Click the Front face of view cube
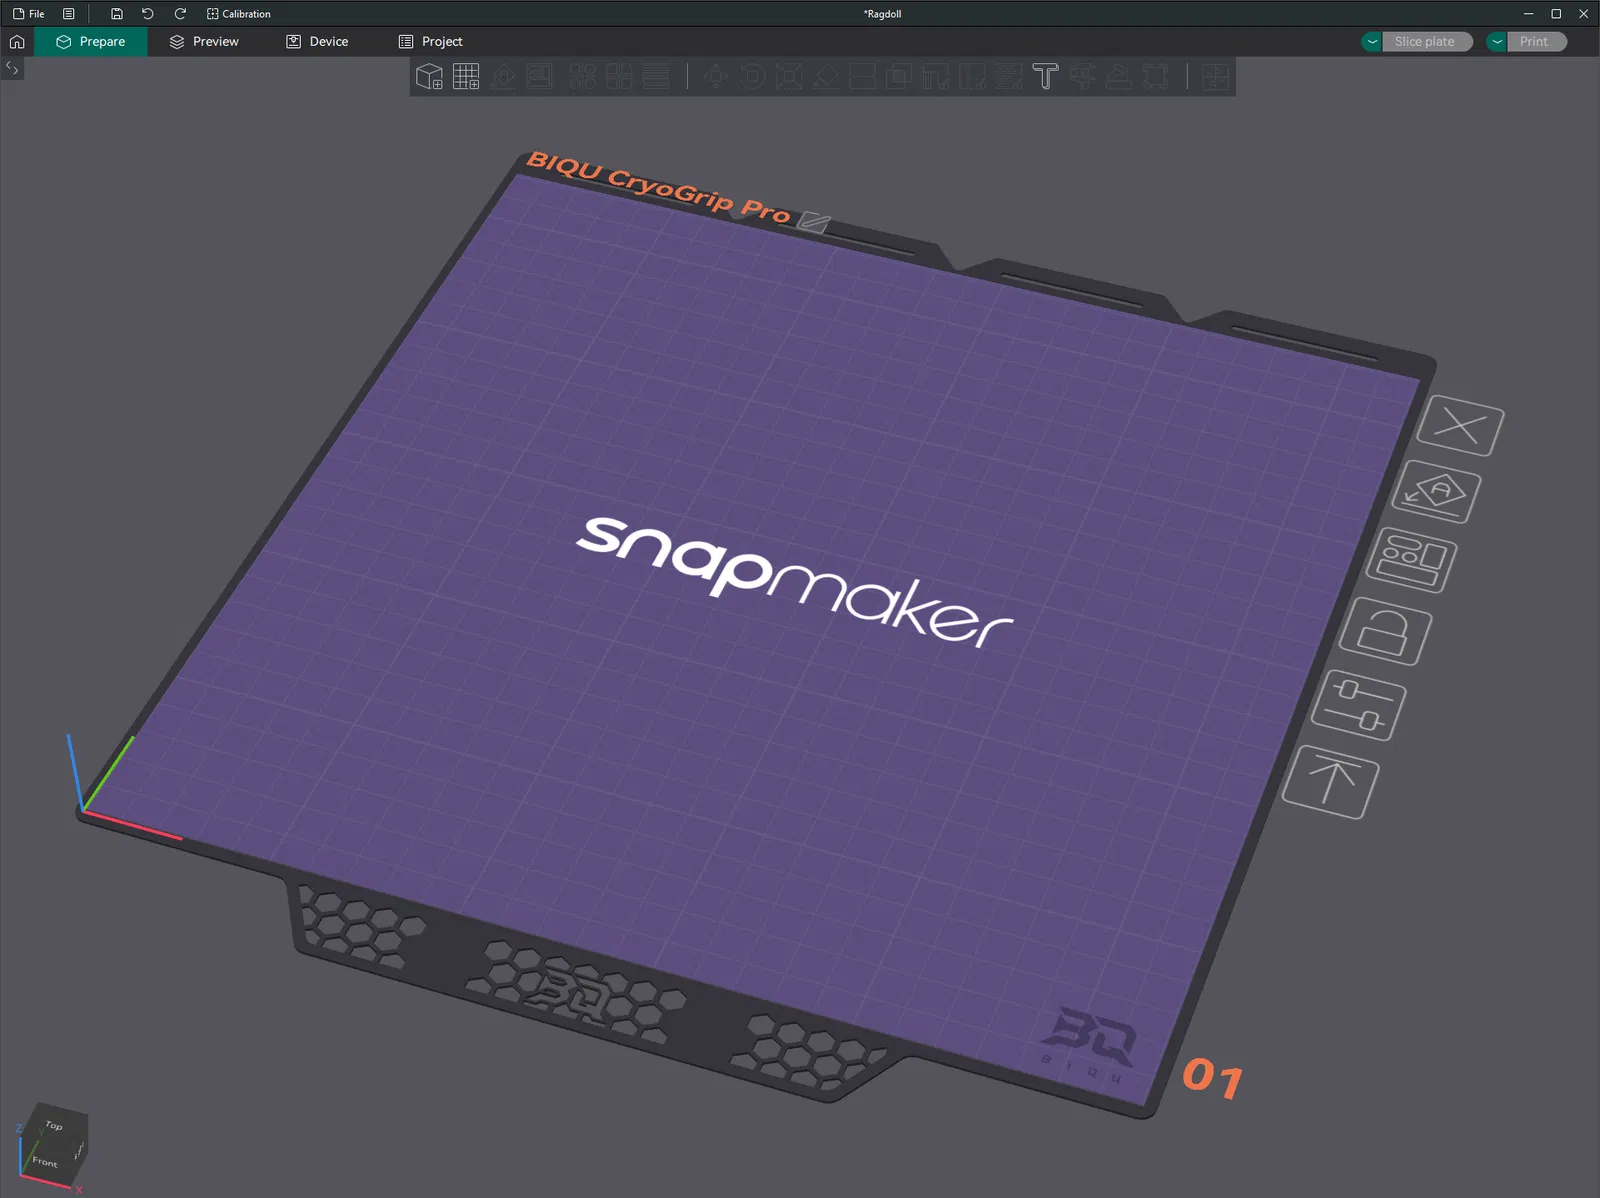1600x1198 pixels. 44,1161
